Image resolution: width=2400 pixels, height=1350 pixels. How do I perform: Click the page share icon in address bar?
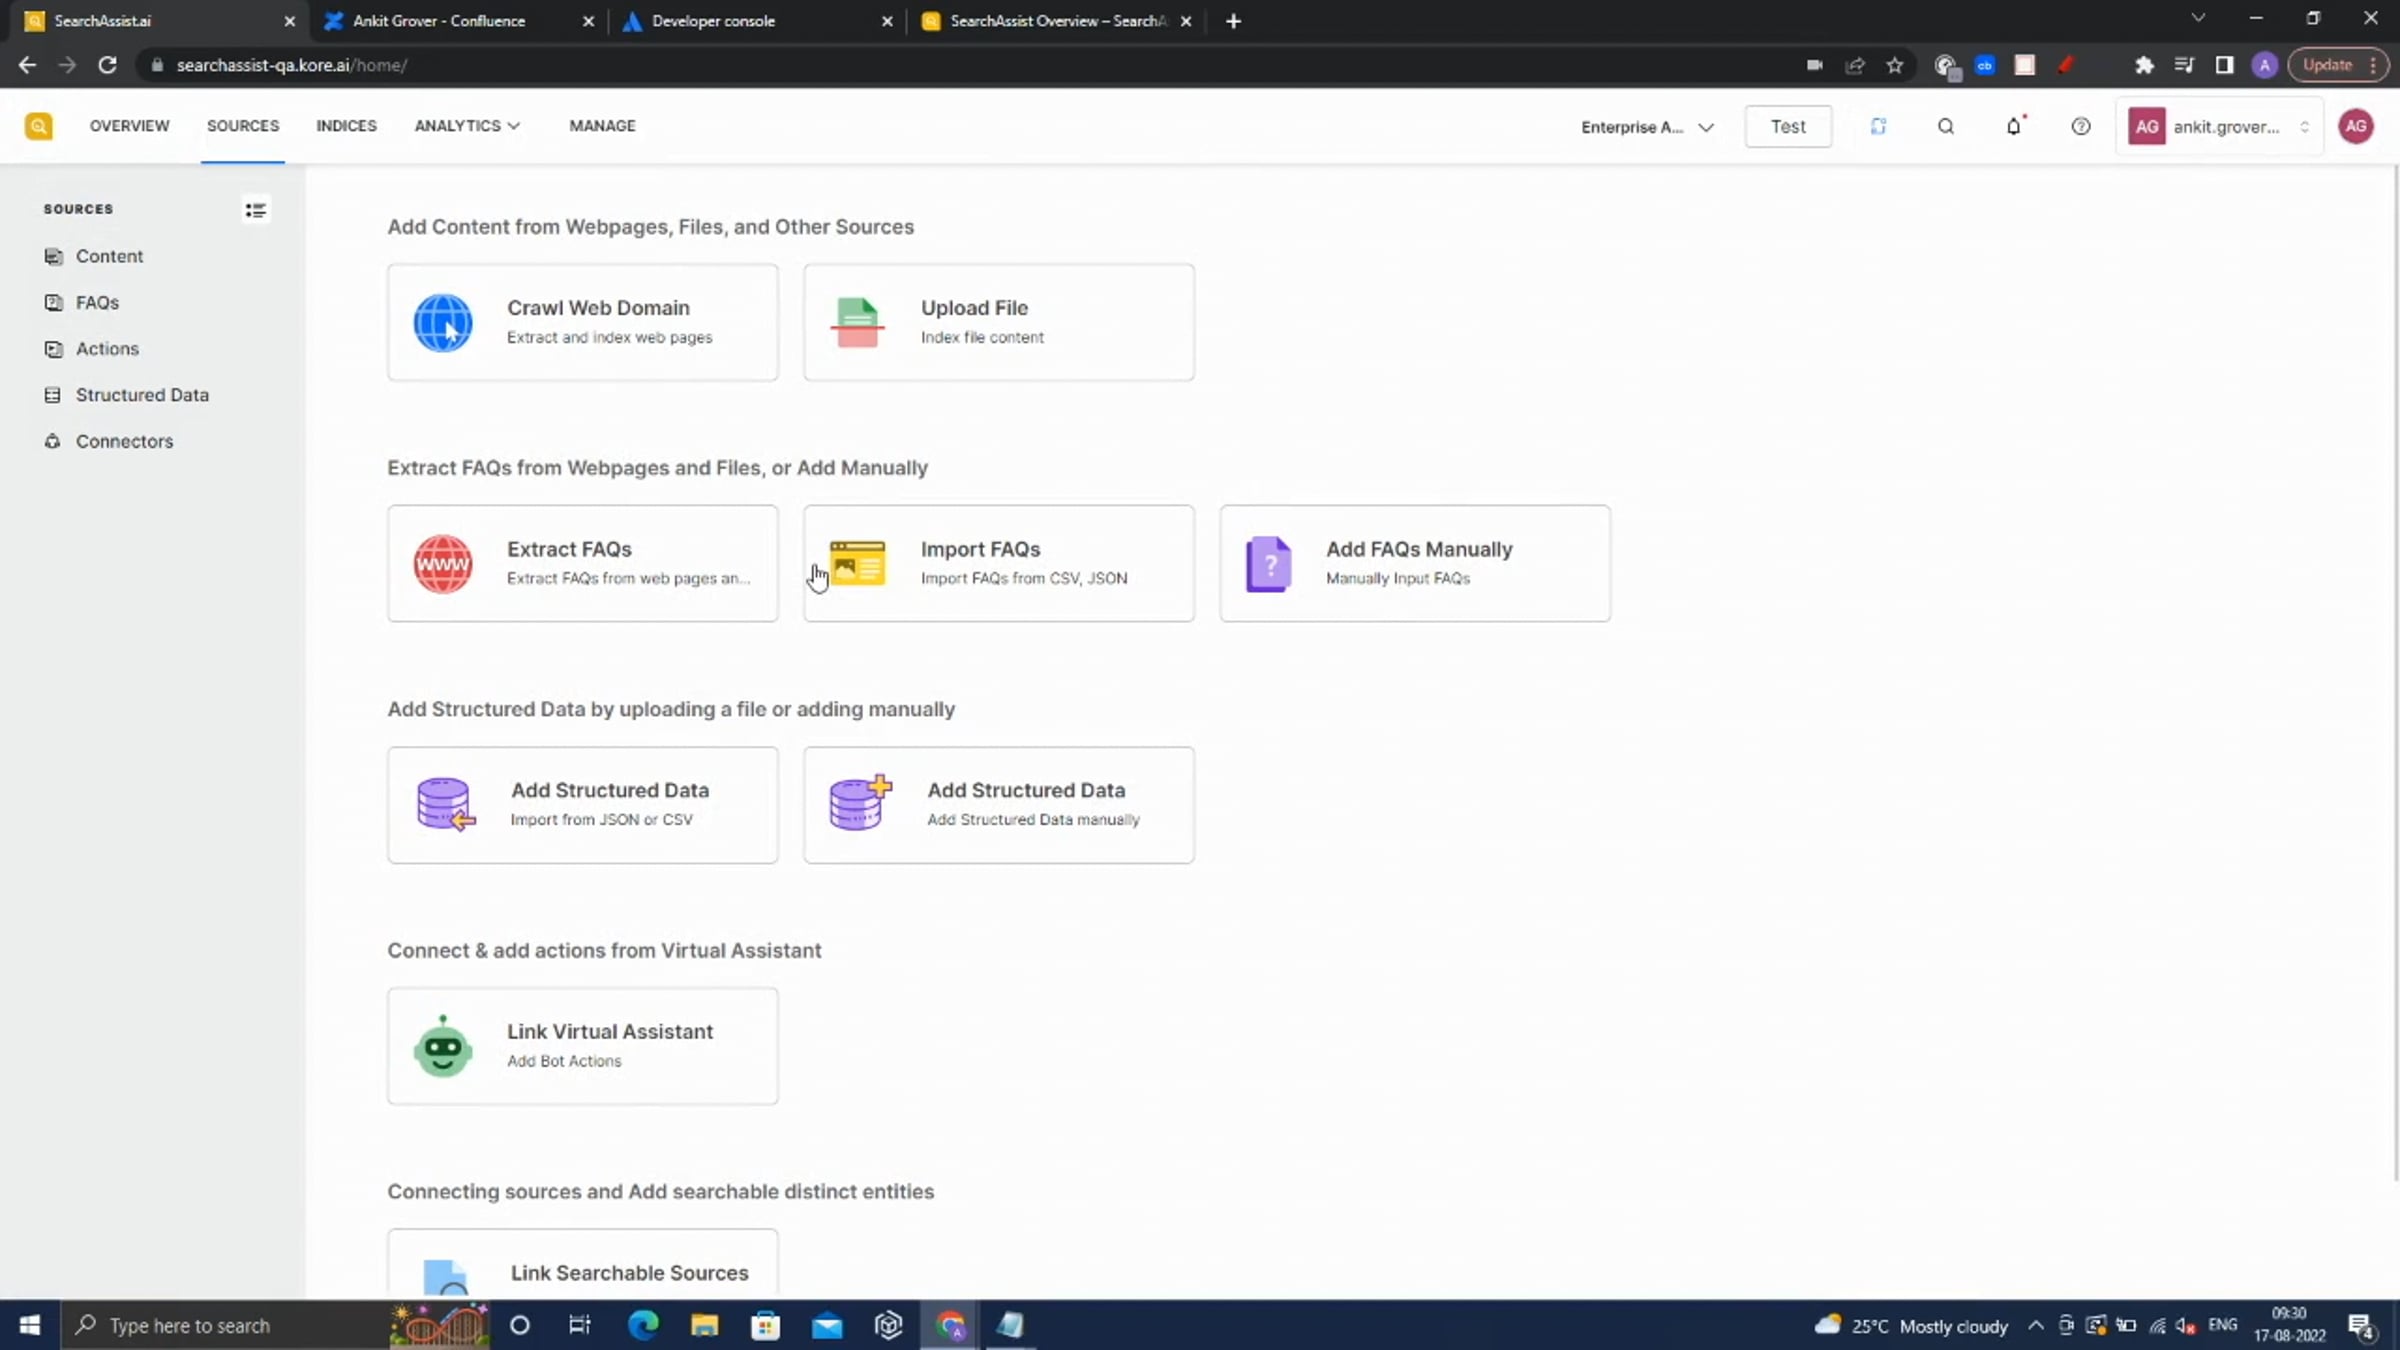(1855, 65)
